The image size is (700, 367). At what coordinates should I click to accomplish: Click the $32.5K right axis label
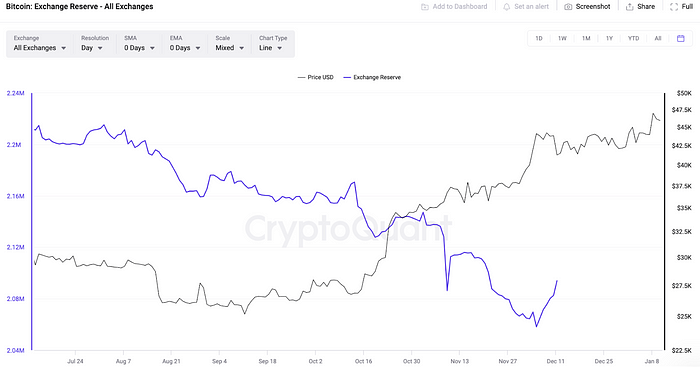682,232
